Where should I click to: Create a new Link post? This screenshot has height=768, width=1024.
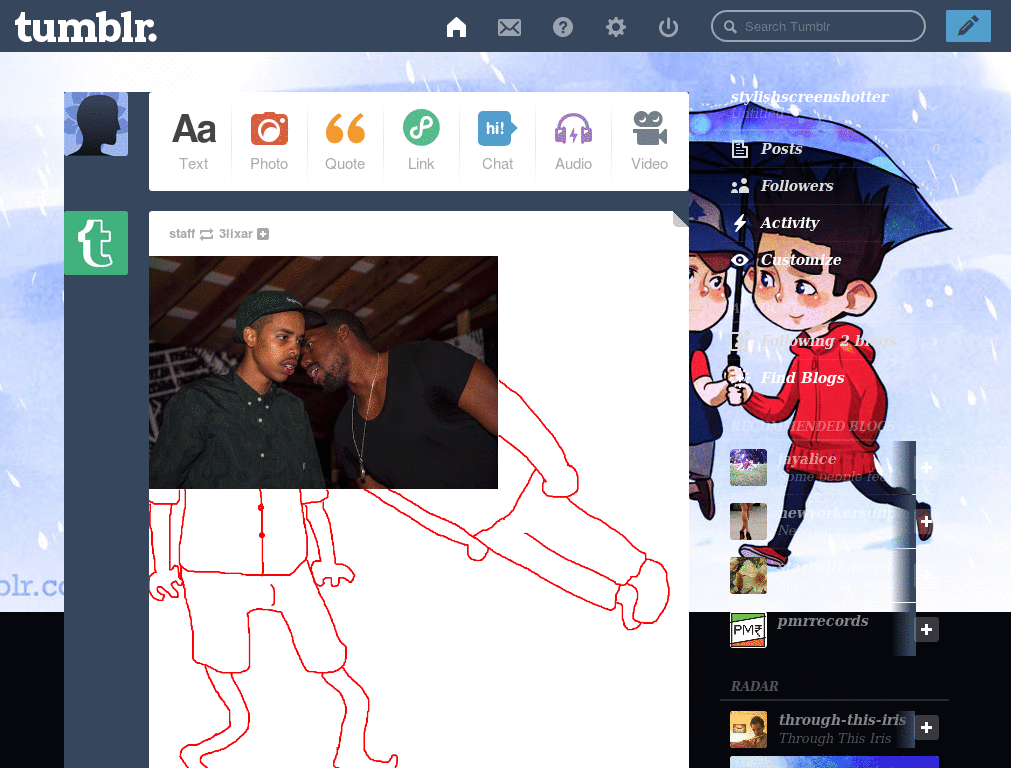point(421,141)
